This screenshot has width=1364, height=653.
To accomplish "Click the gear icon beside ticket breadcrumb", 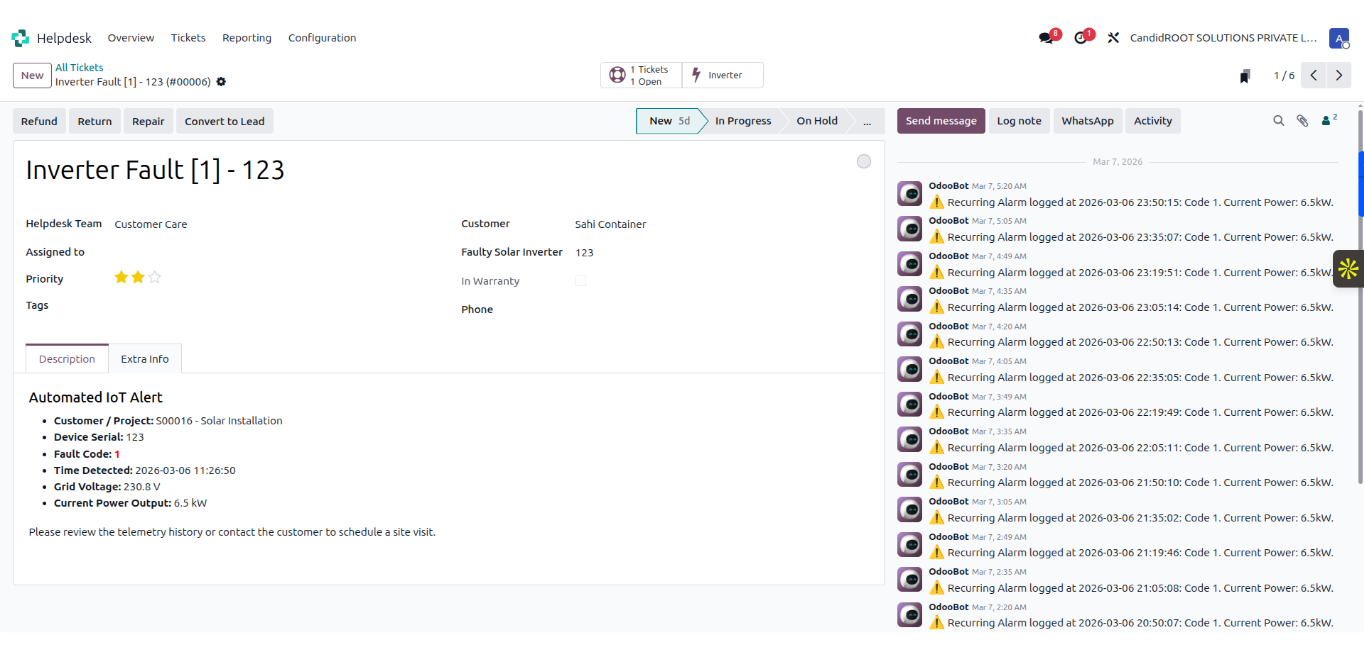I will [221, 82].
